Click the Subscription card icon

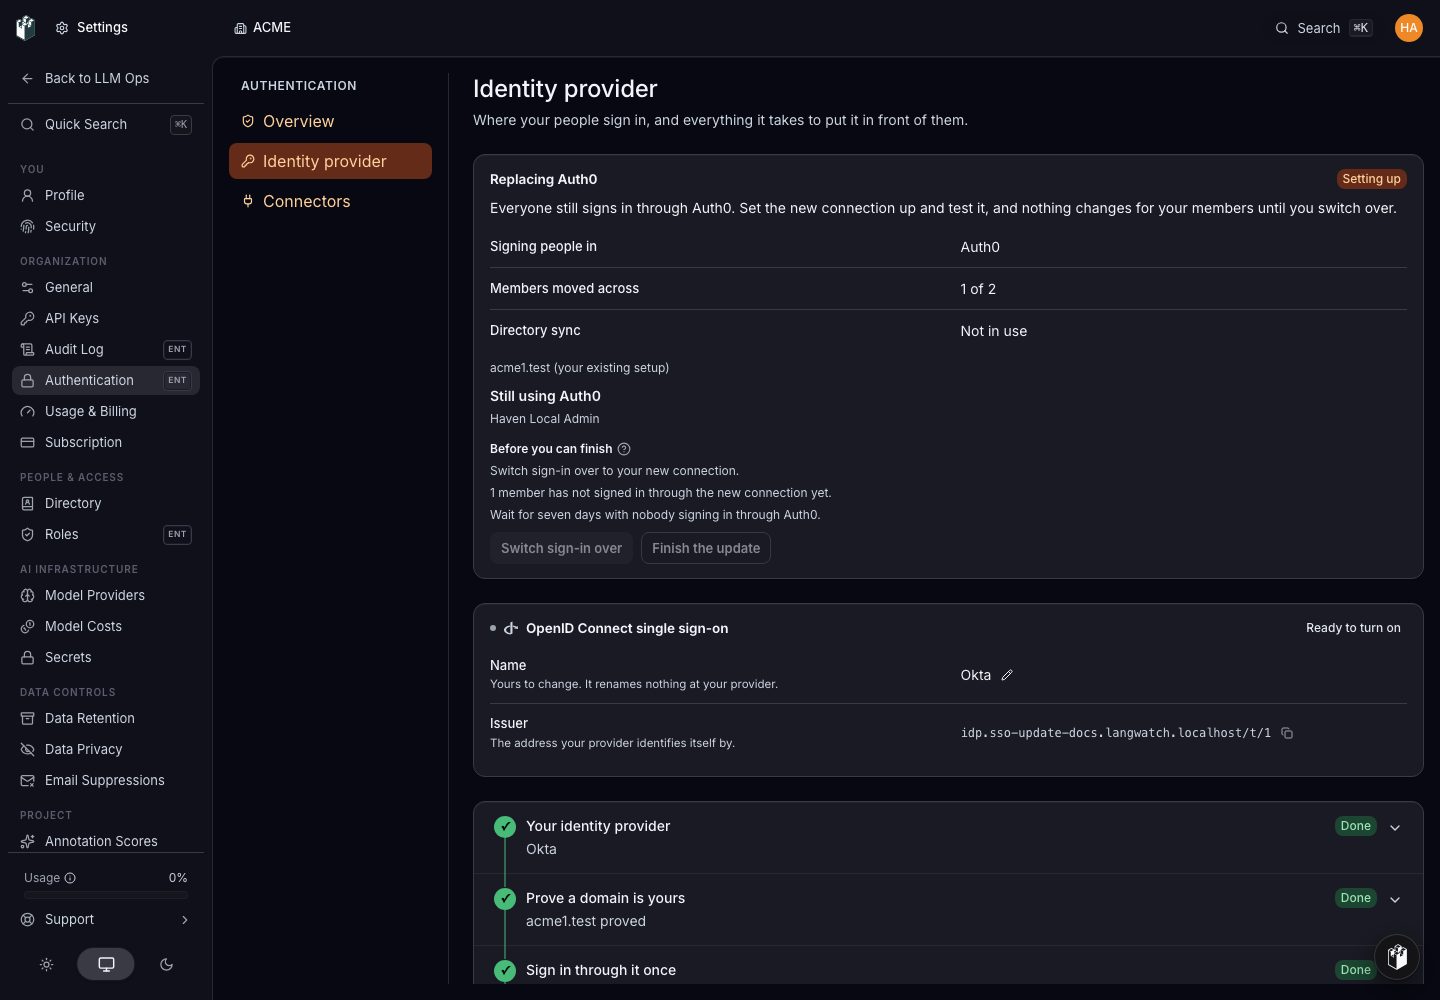point(28,442)
